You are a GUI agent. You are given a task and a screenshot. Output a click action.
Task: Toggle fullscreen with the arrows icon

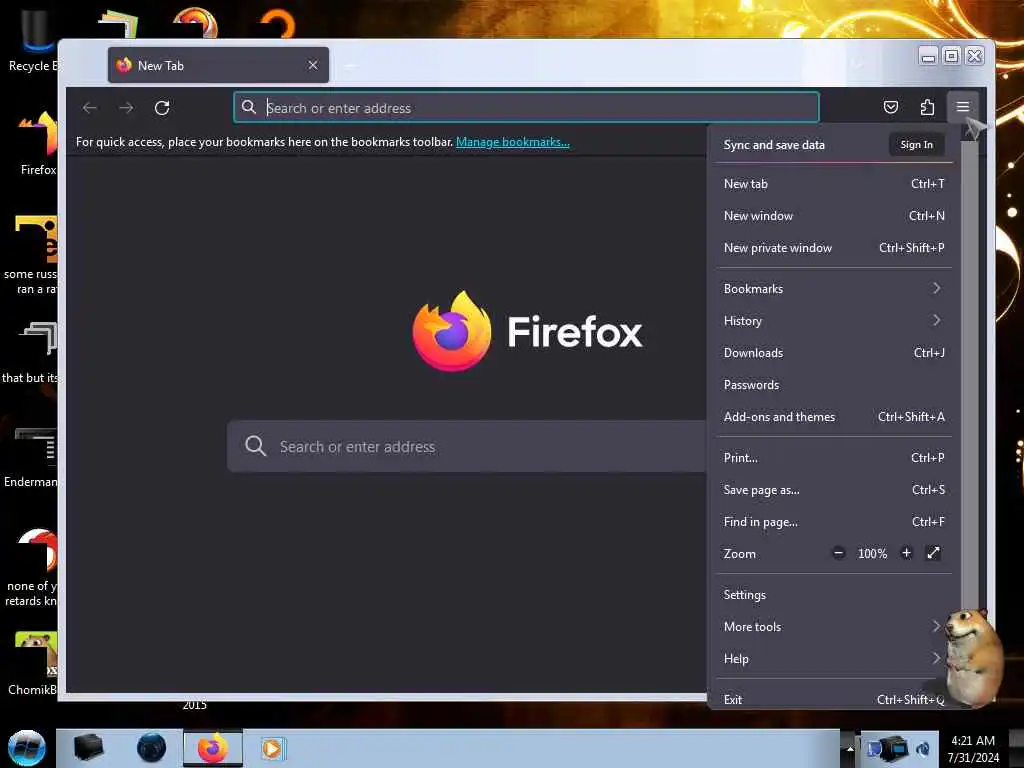pyautogui.click(x=933, y=553)
